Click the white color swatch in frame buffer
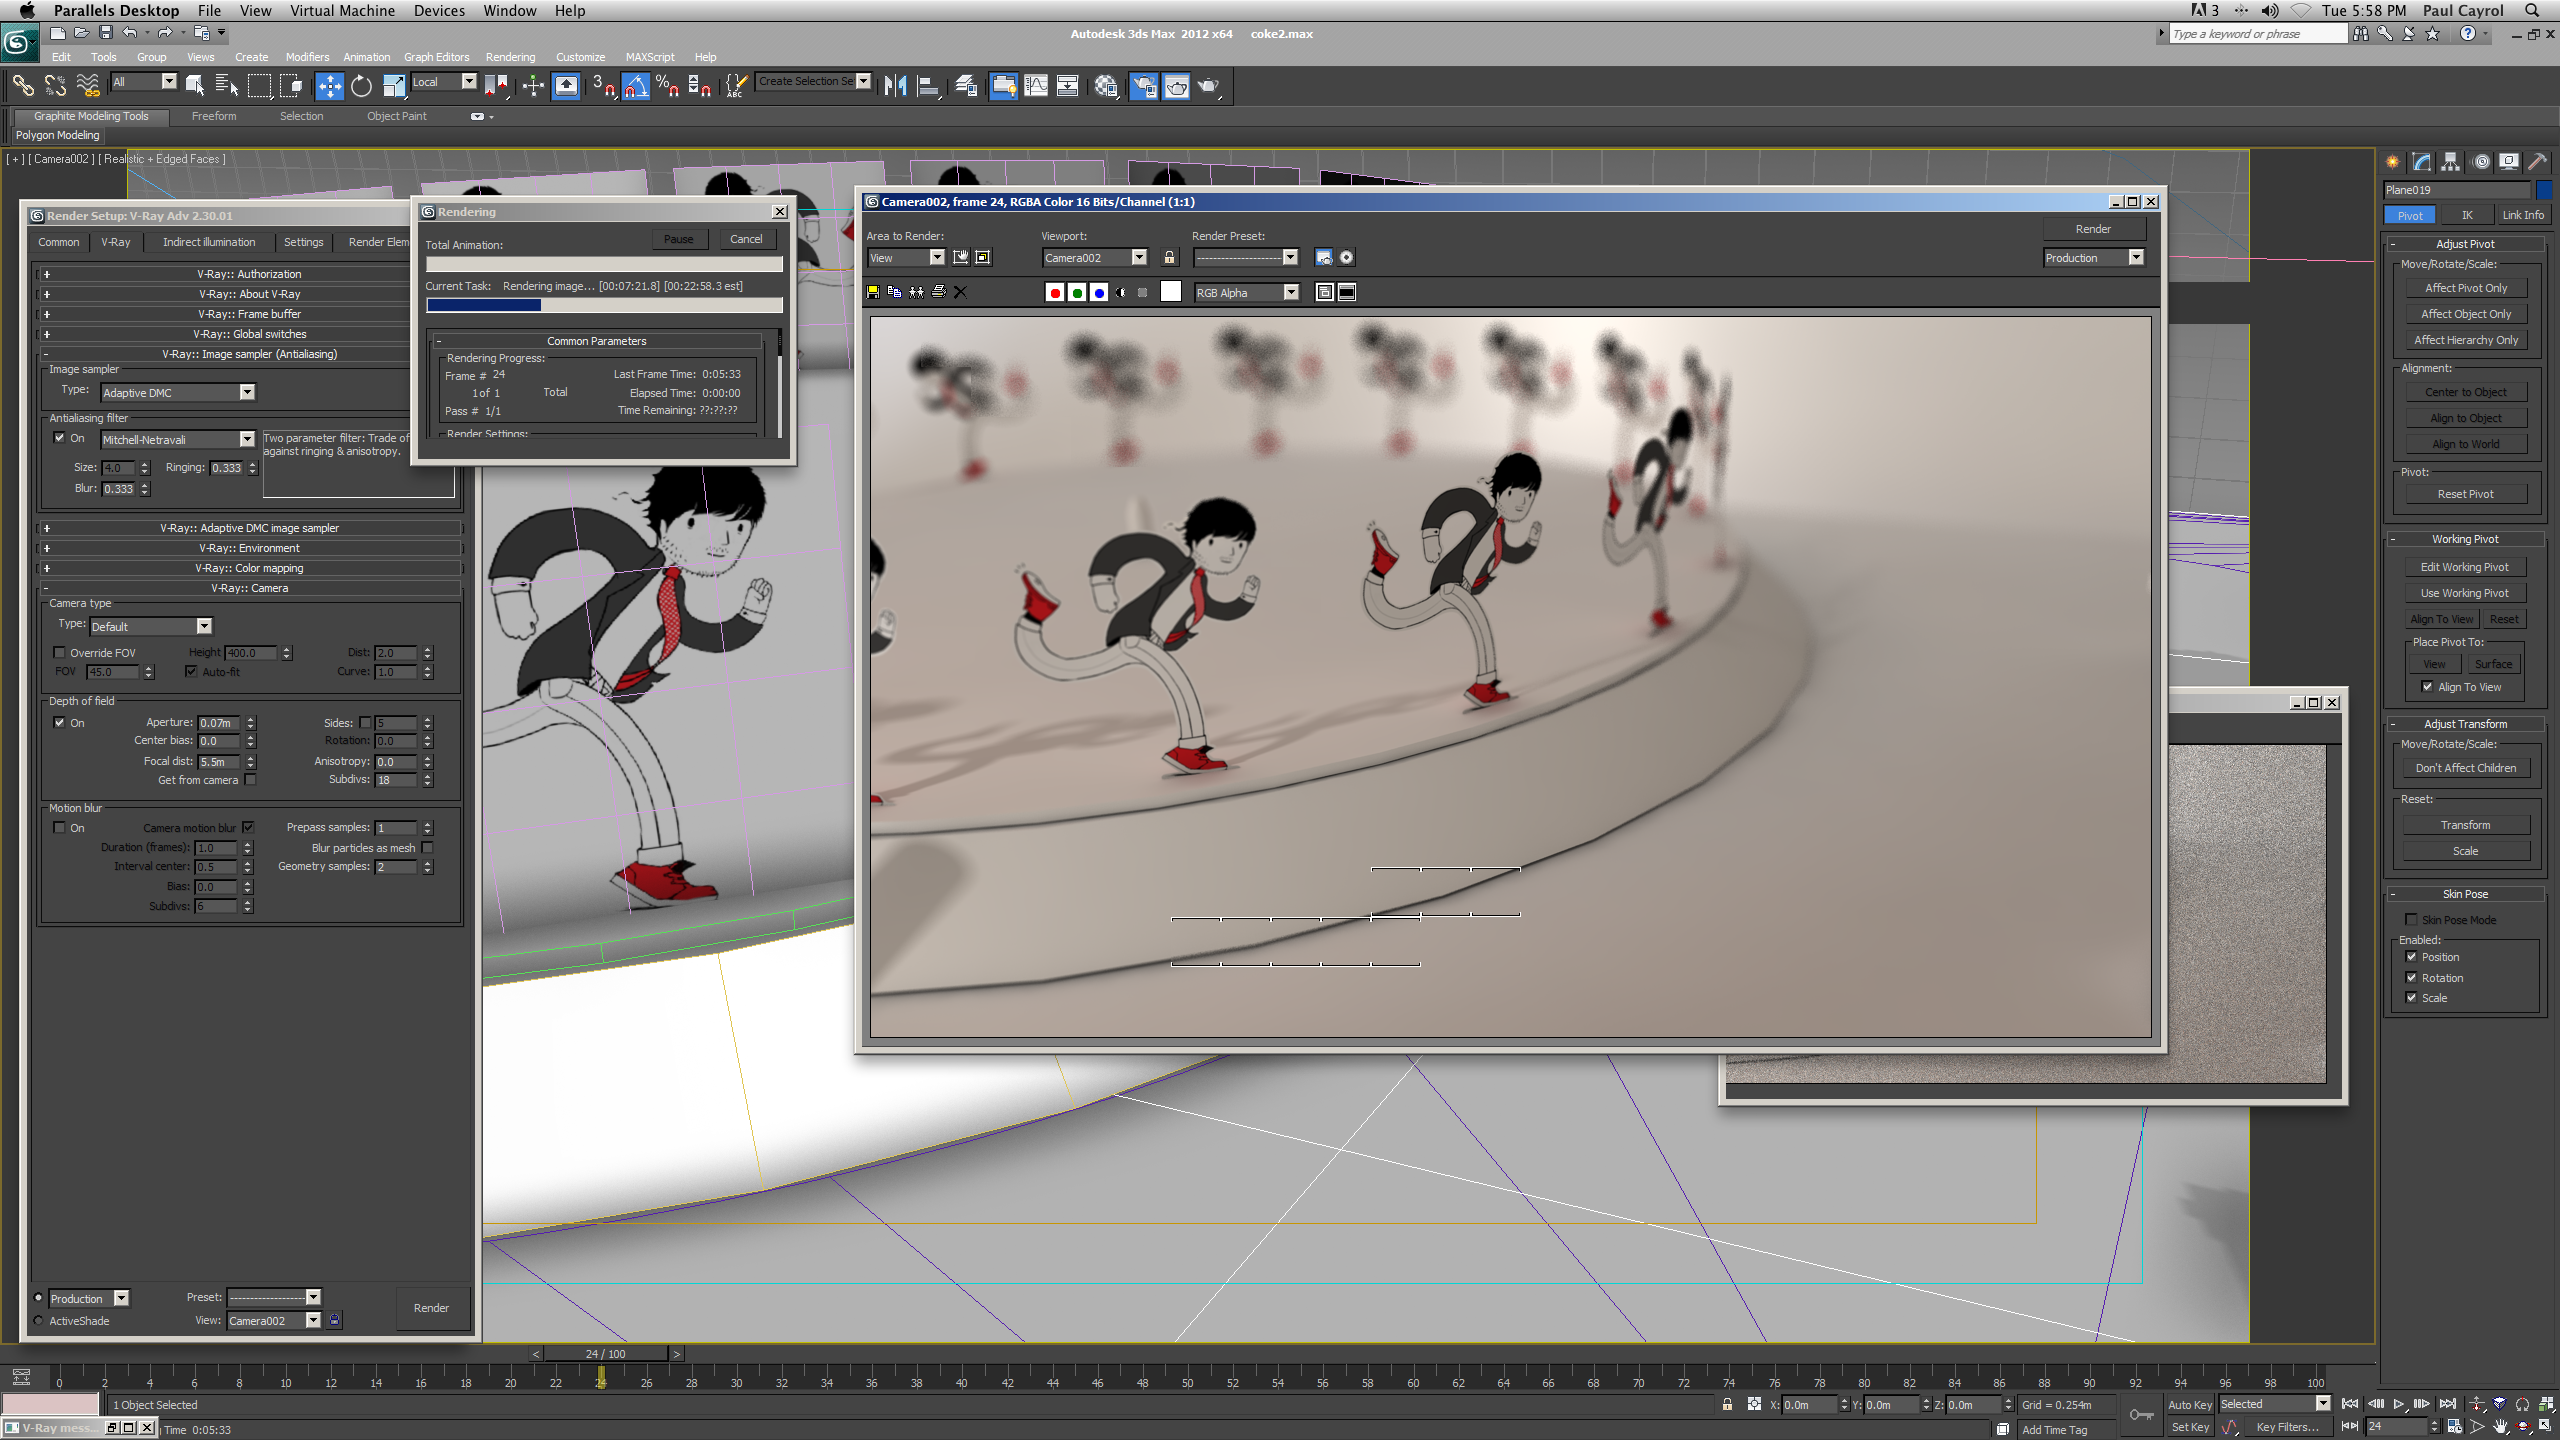 pyautogui.click(x=1170, y=292)
